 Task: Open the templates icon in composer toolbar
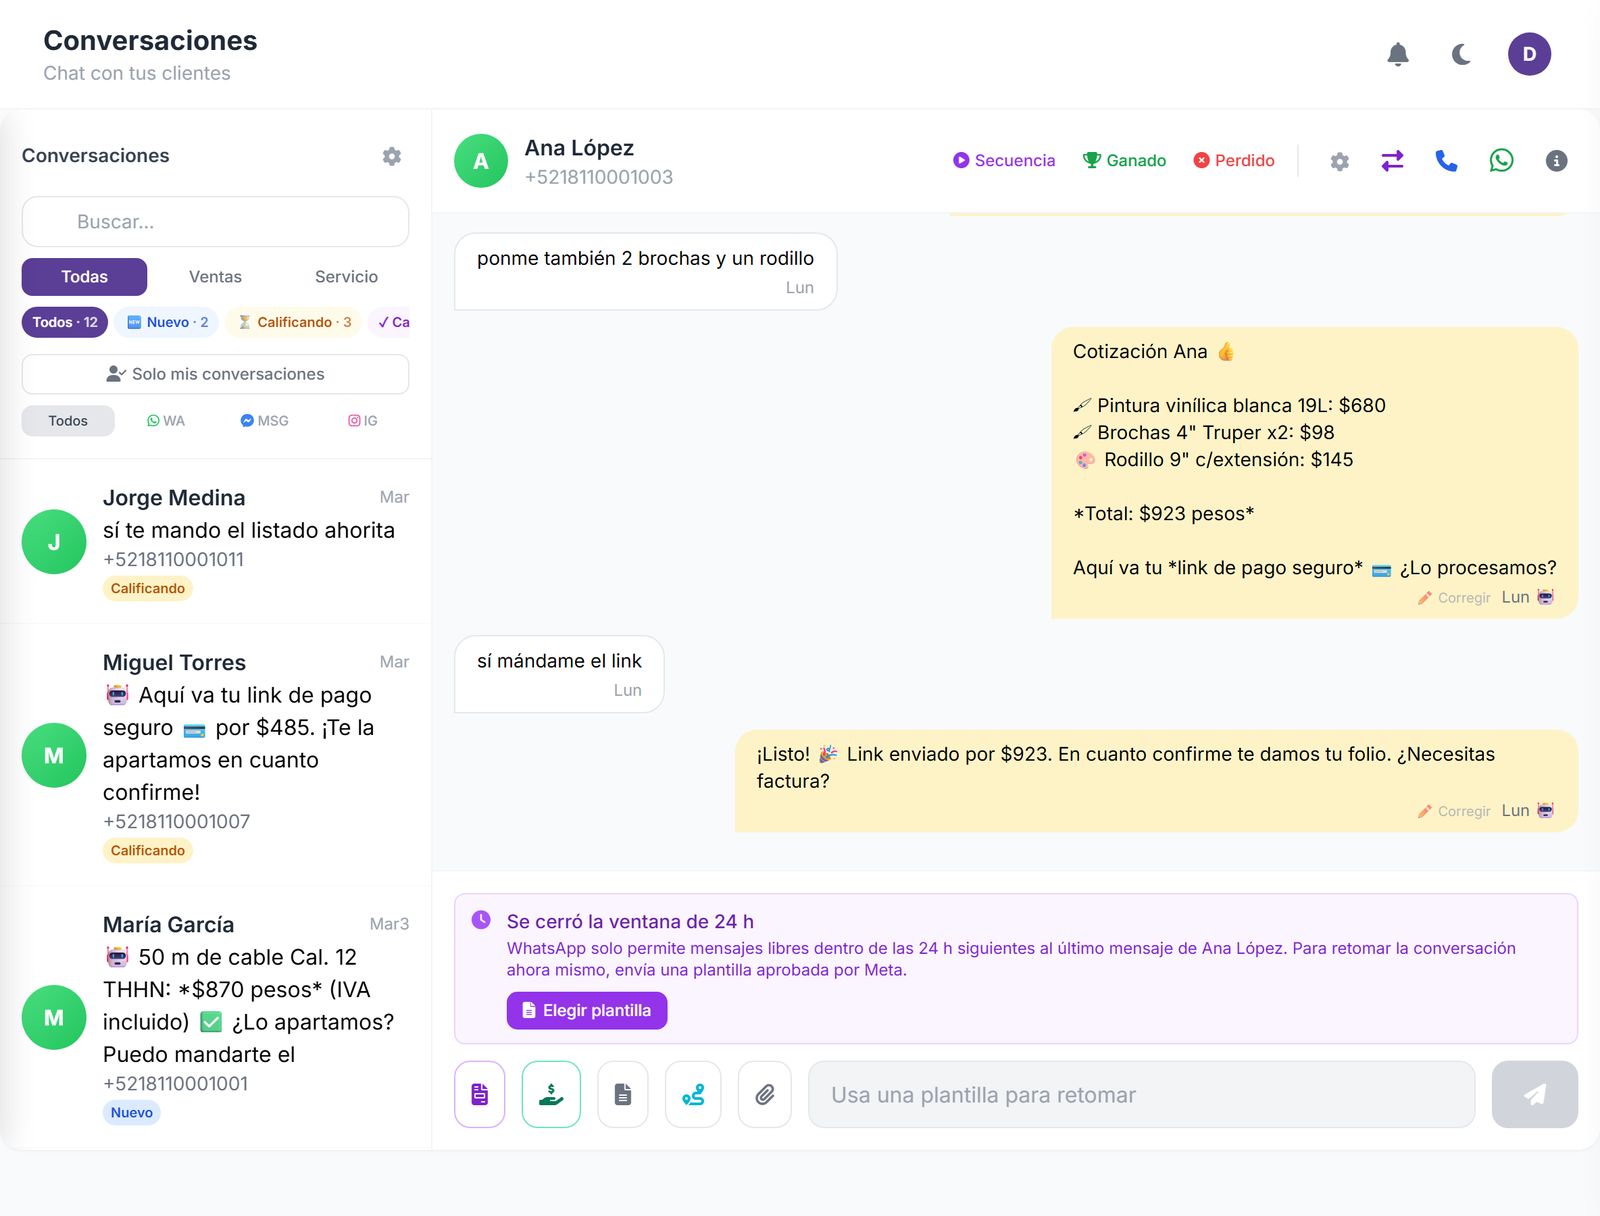point(480,1094)
